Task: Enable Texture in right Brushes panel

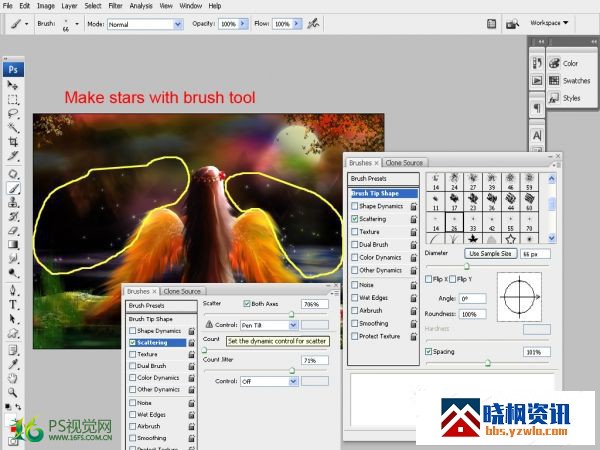Action: [355, 232]
